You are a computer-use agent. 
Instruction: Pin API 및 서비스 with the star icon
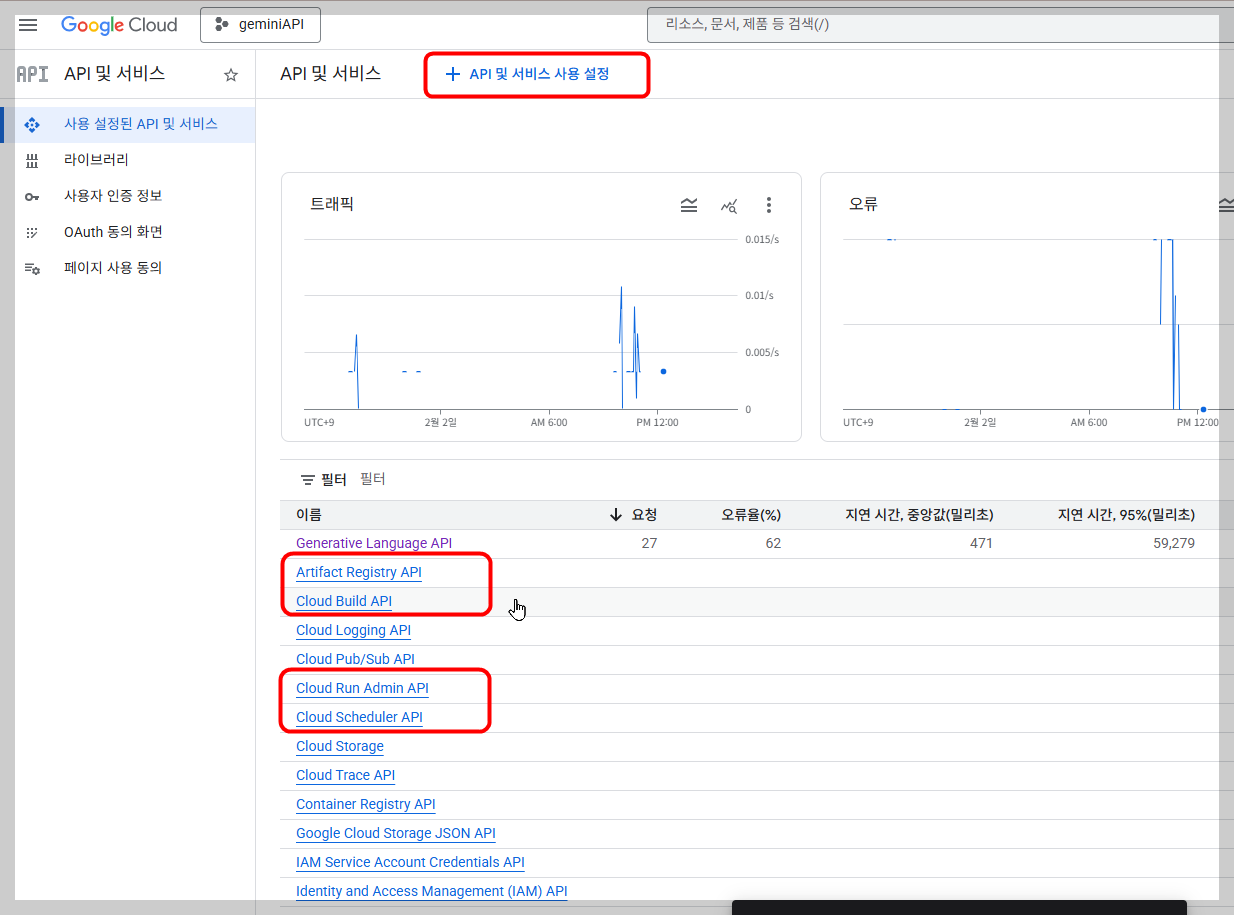[231, 75]
